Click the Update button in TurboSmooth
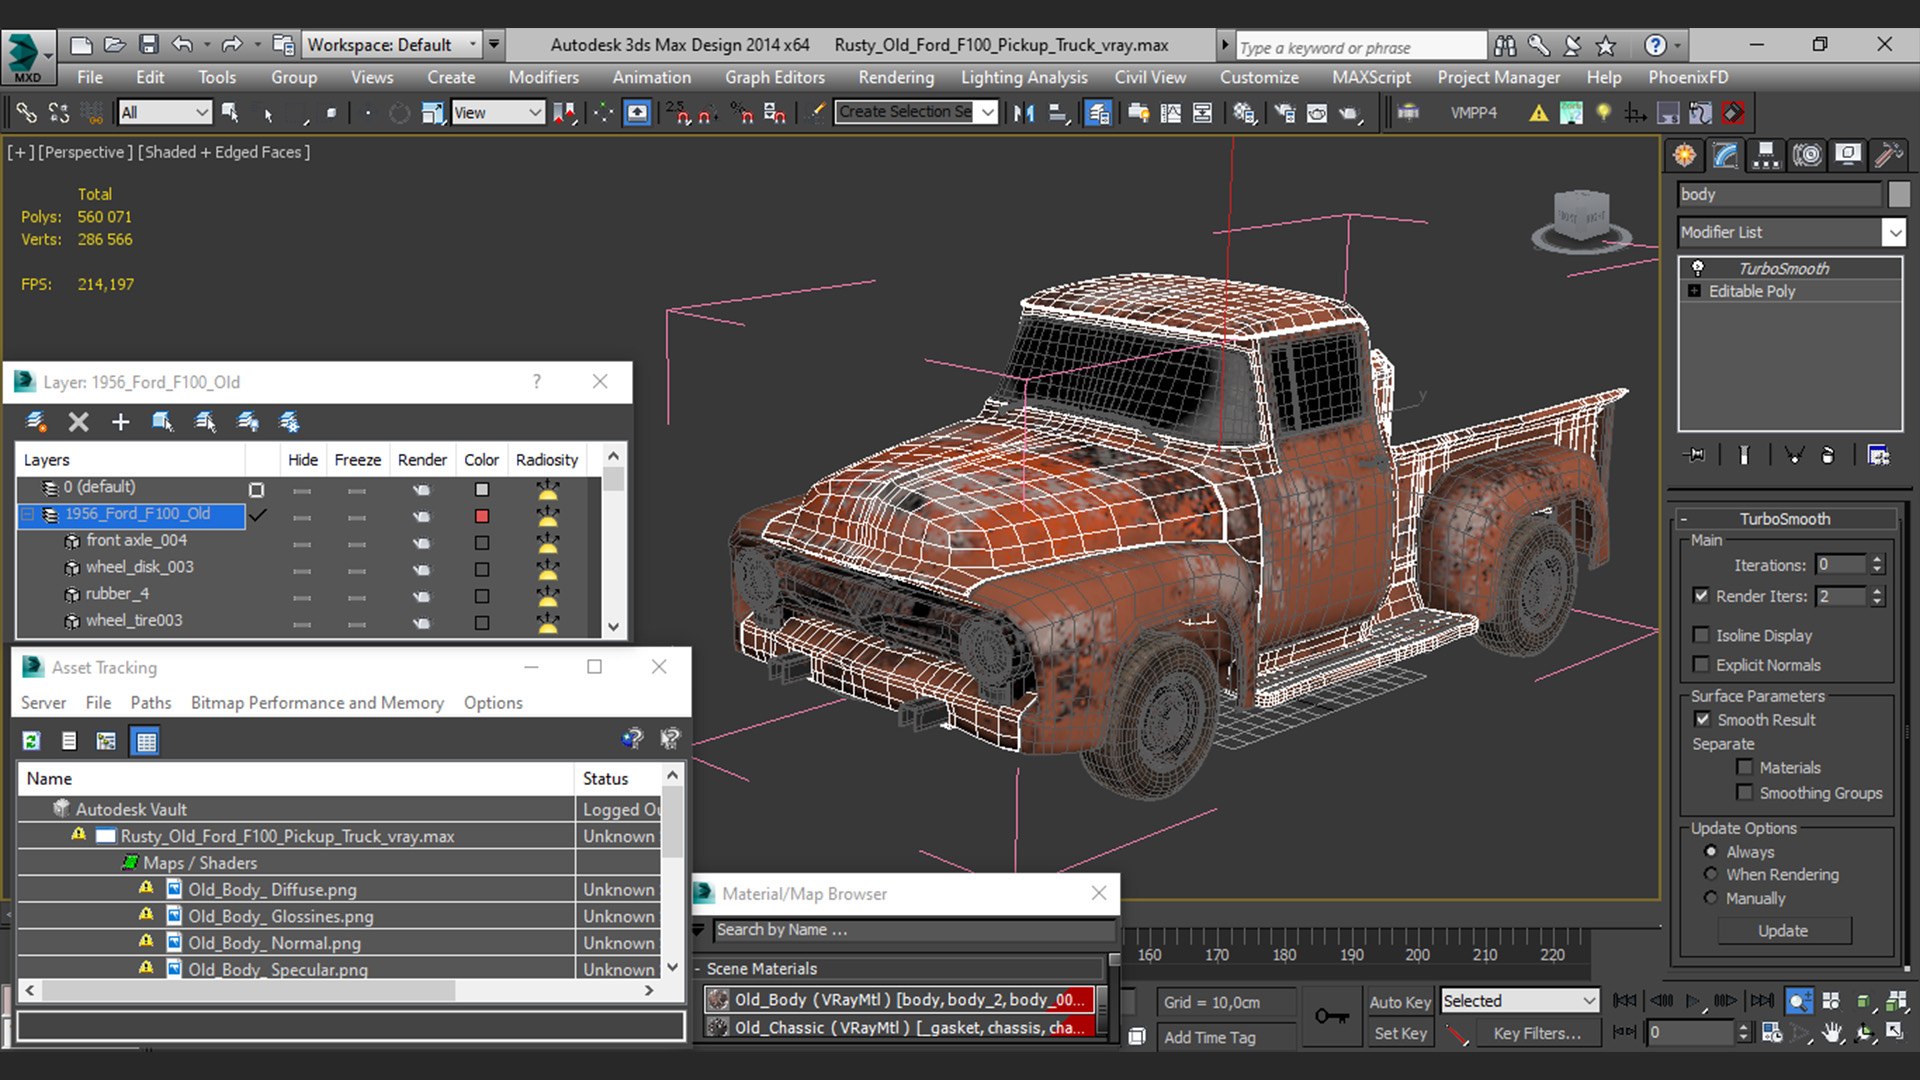1920x1080 pixels. coord(1783,931)
